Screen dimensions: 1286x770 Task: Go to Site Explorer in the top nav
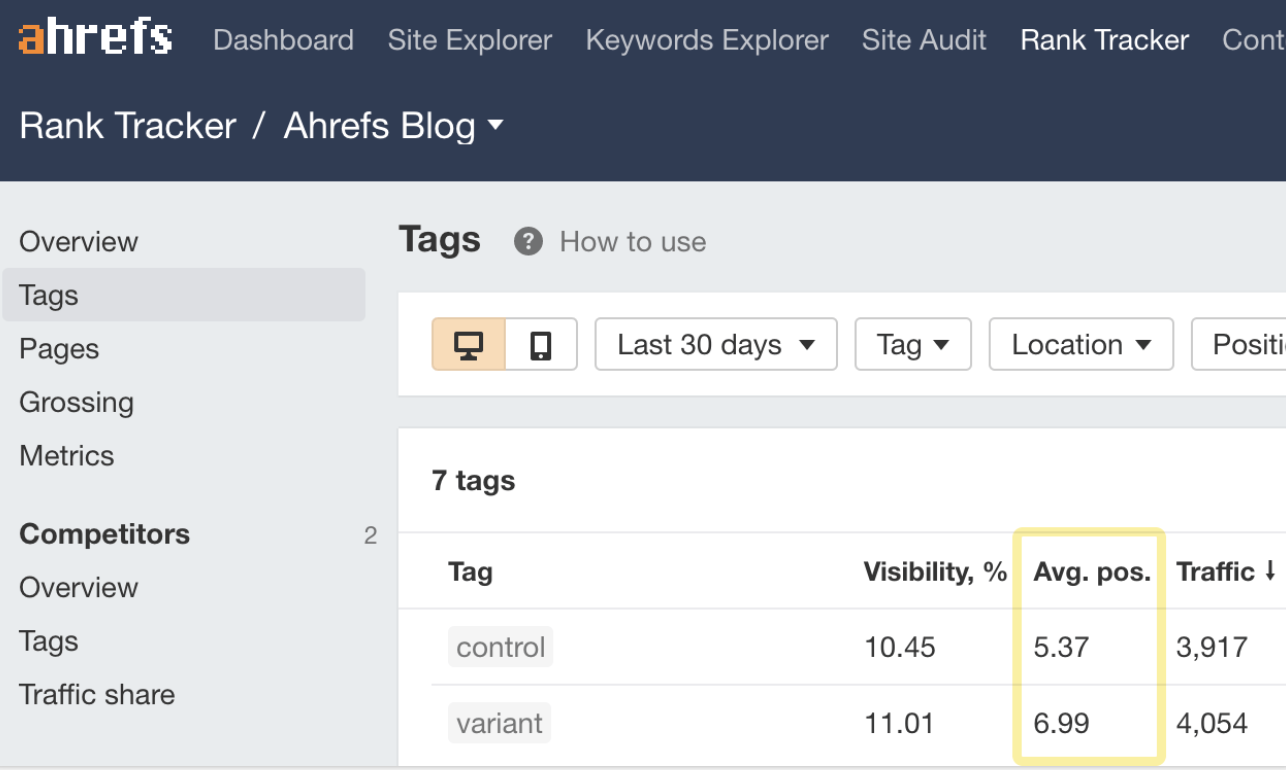click(470, 40)
